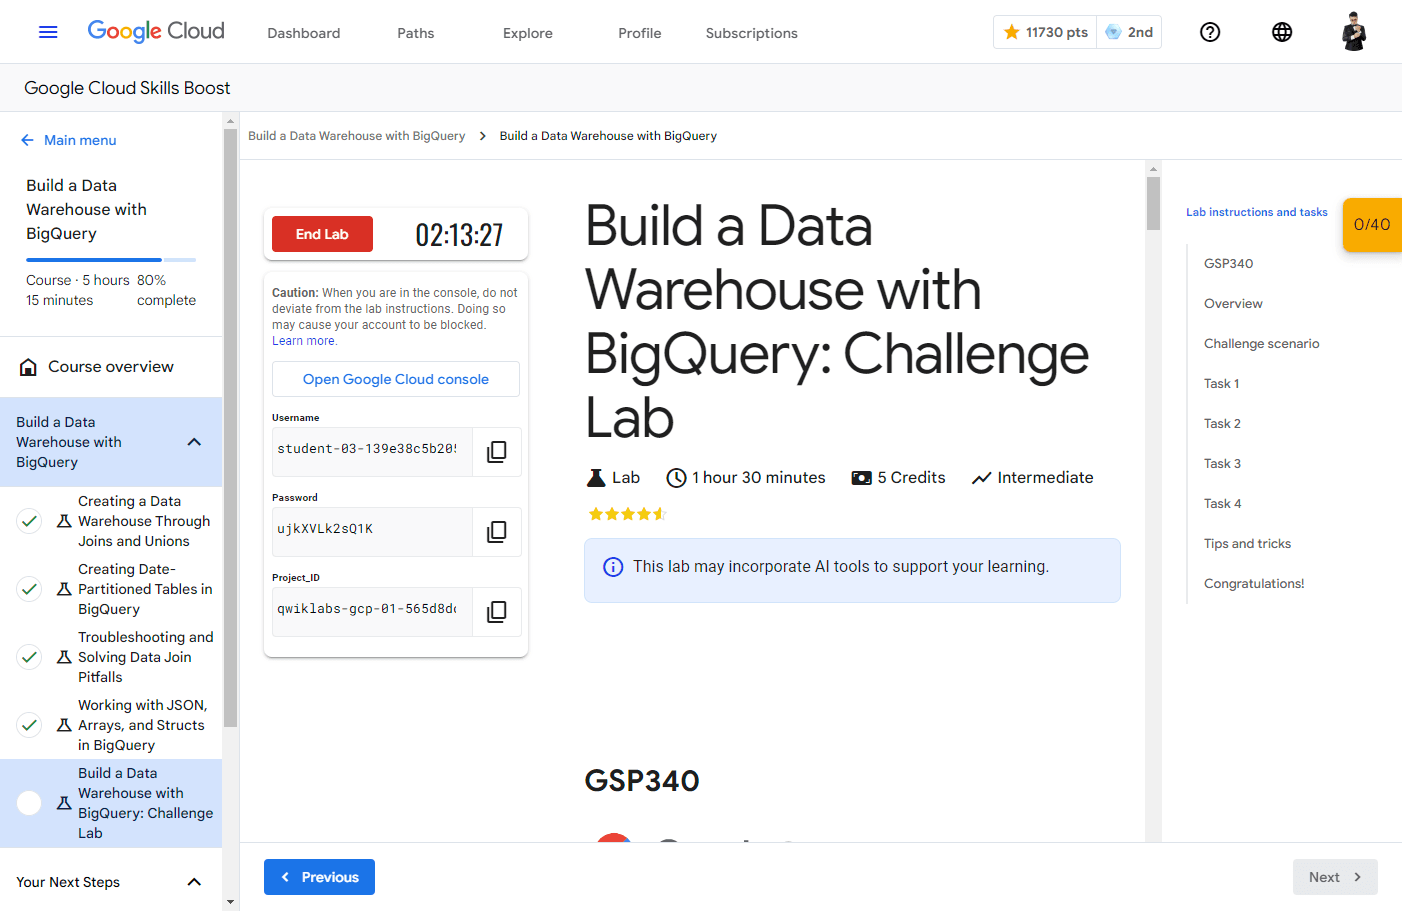Click the Previous button
Viewport: 1402px width, 911px height.
319,877
